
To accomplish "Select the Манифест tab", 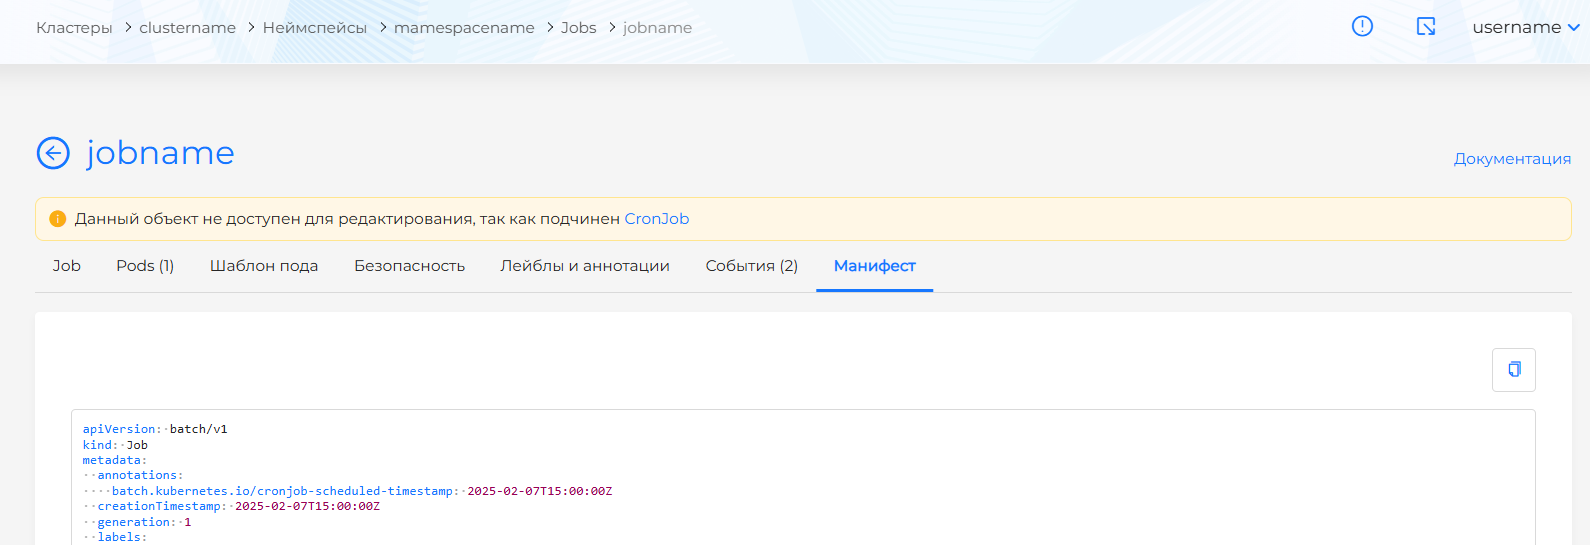I will pos(874,266).
